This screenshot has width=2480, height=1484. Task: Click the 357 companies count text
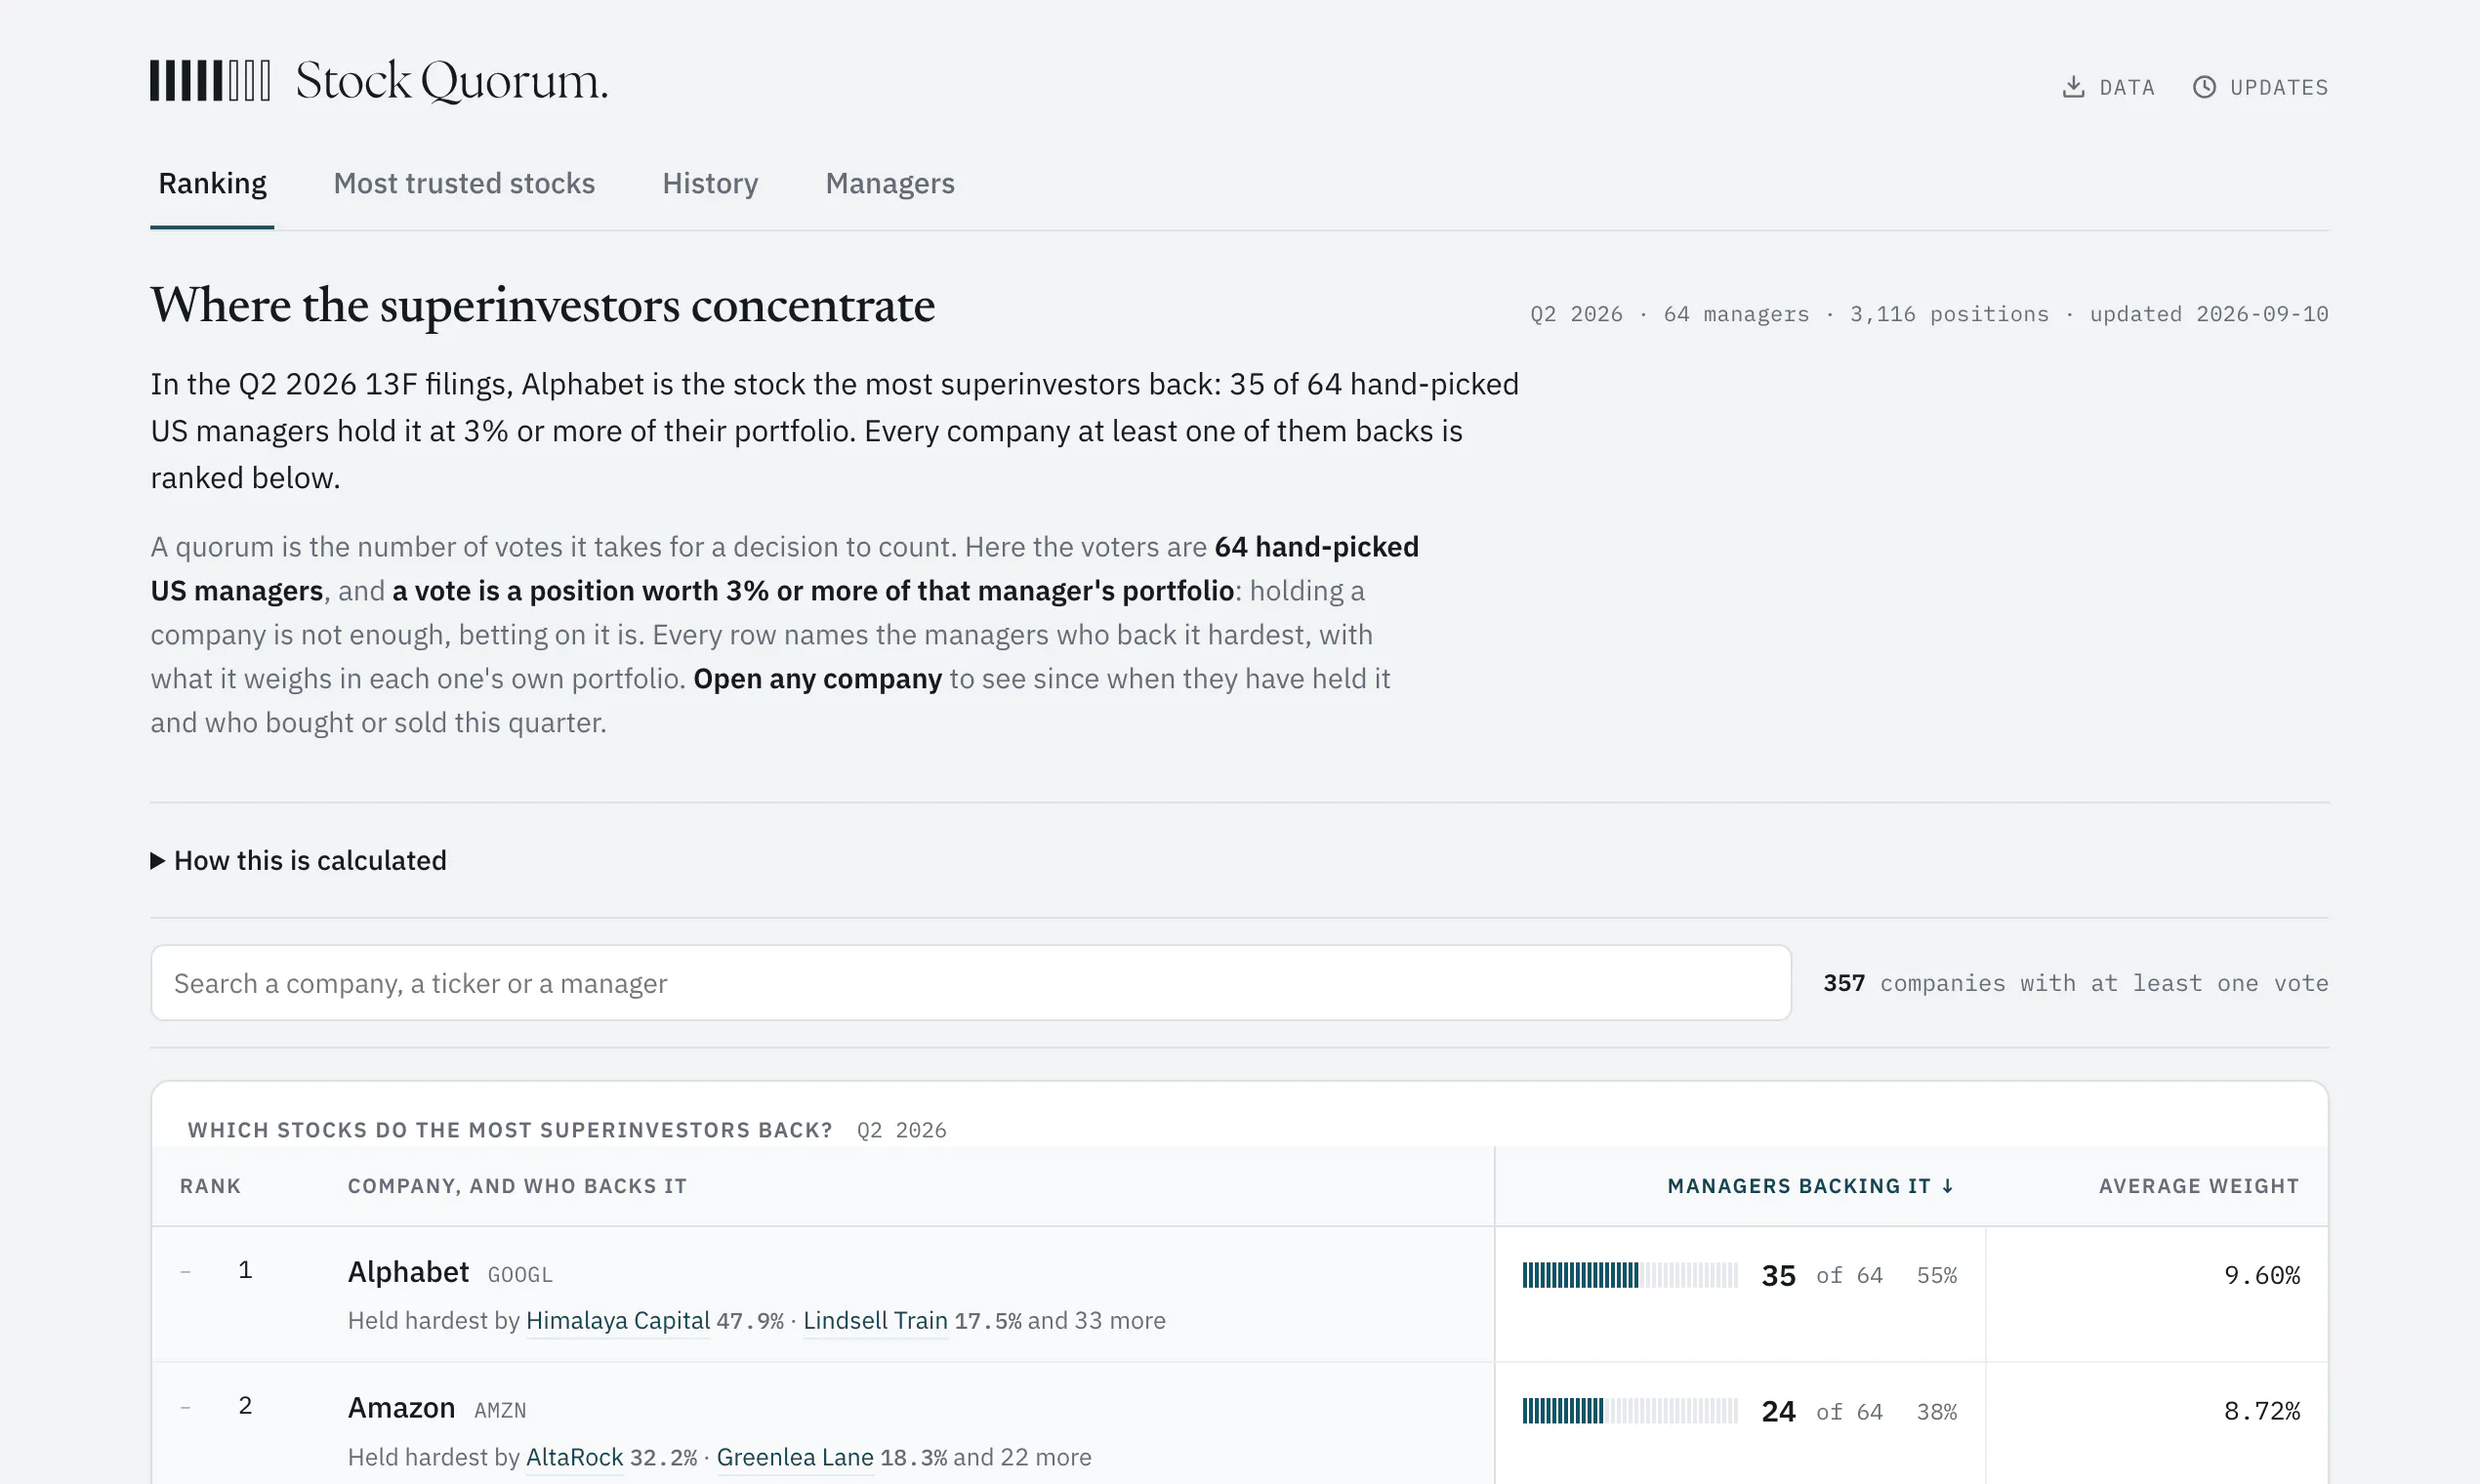coord(2076,983)
